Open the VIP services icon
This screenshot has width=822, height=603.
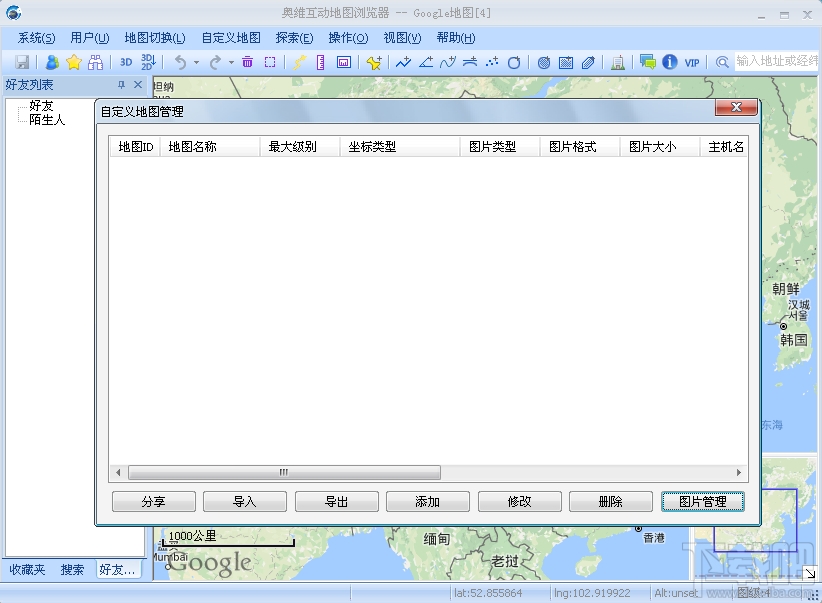coord(691,62)
